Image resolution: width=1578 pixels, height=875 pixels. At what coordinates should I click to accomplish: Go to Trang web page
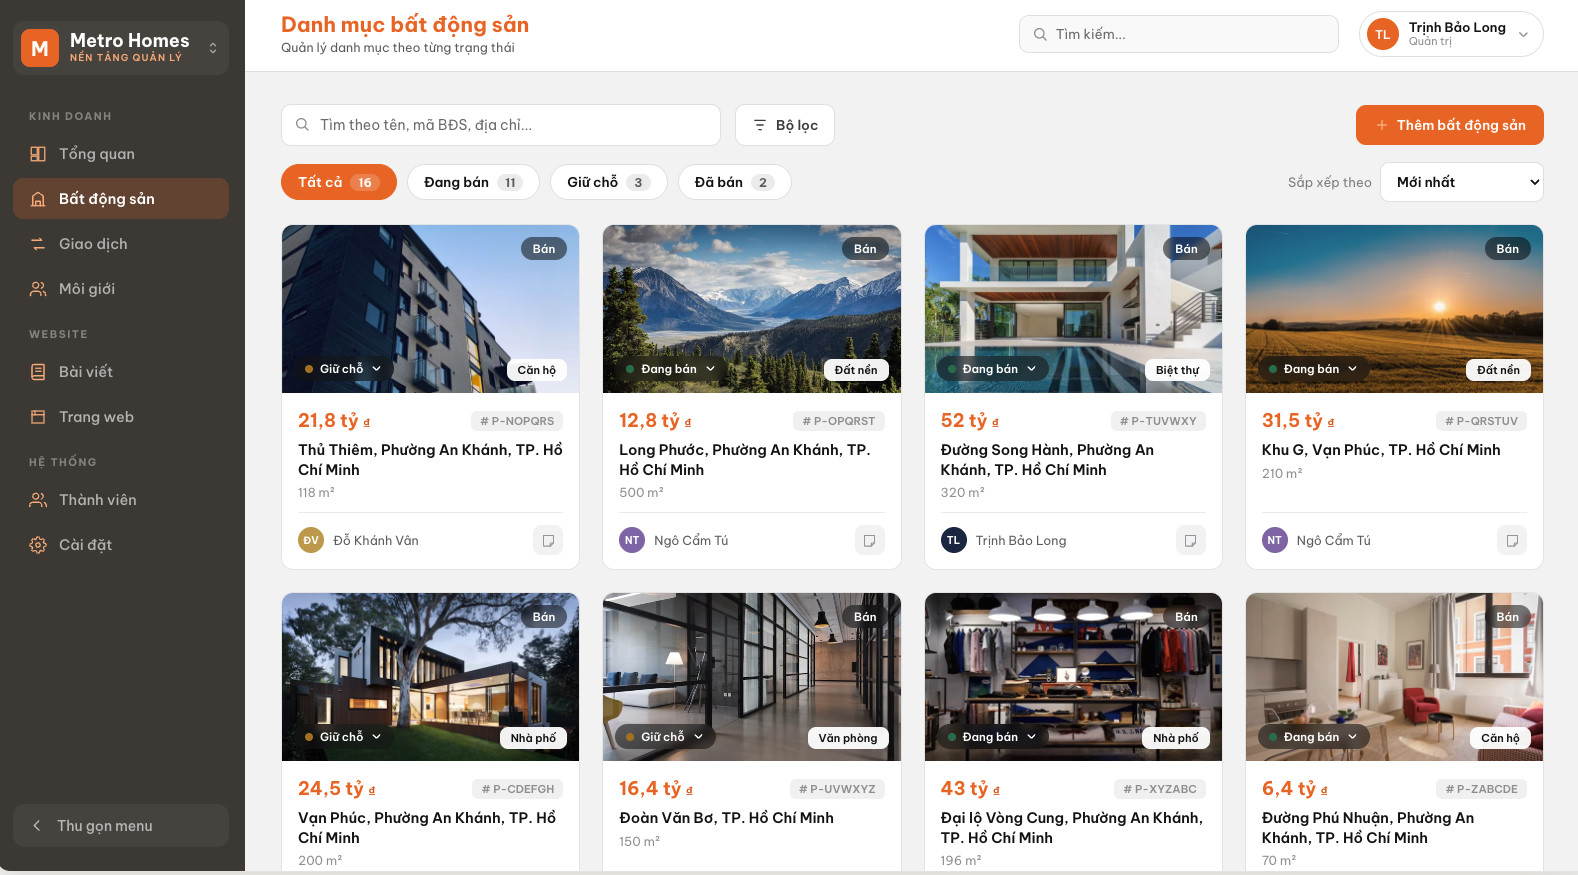[x=121, y=417]
